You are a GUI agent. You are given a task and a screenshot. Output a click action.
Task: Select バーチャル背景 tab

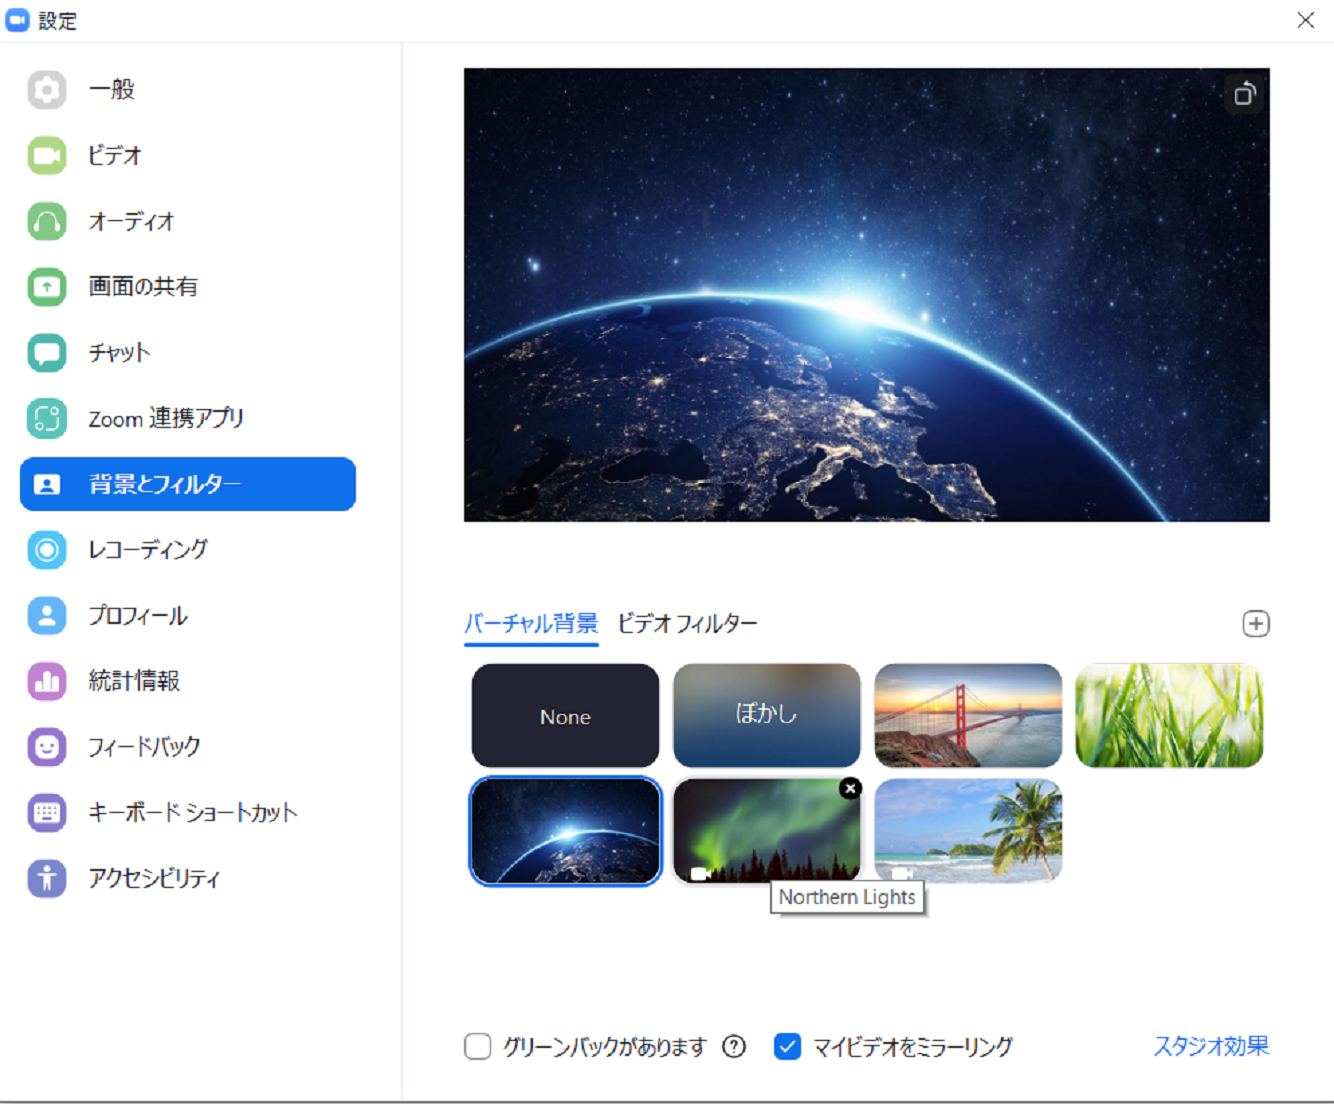point(531,624)
